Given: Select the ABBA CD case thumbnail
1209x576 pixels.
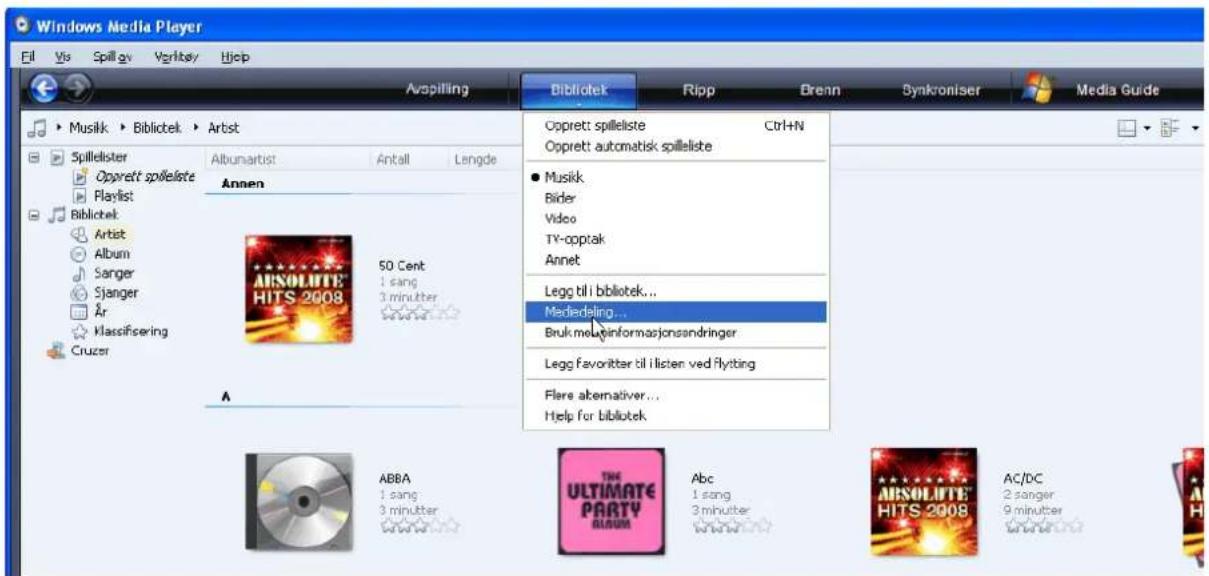Looking at the screenshot, I should coord(298,500).
